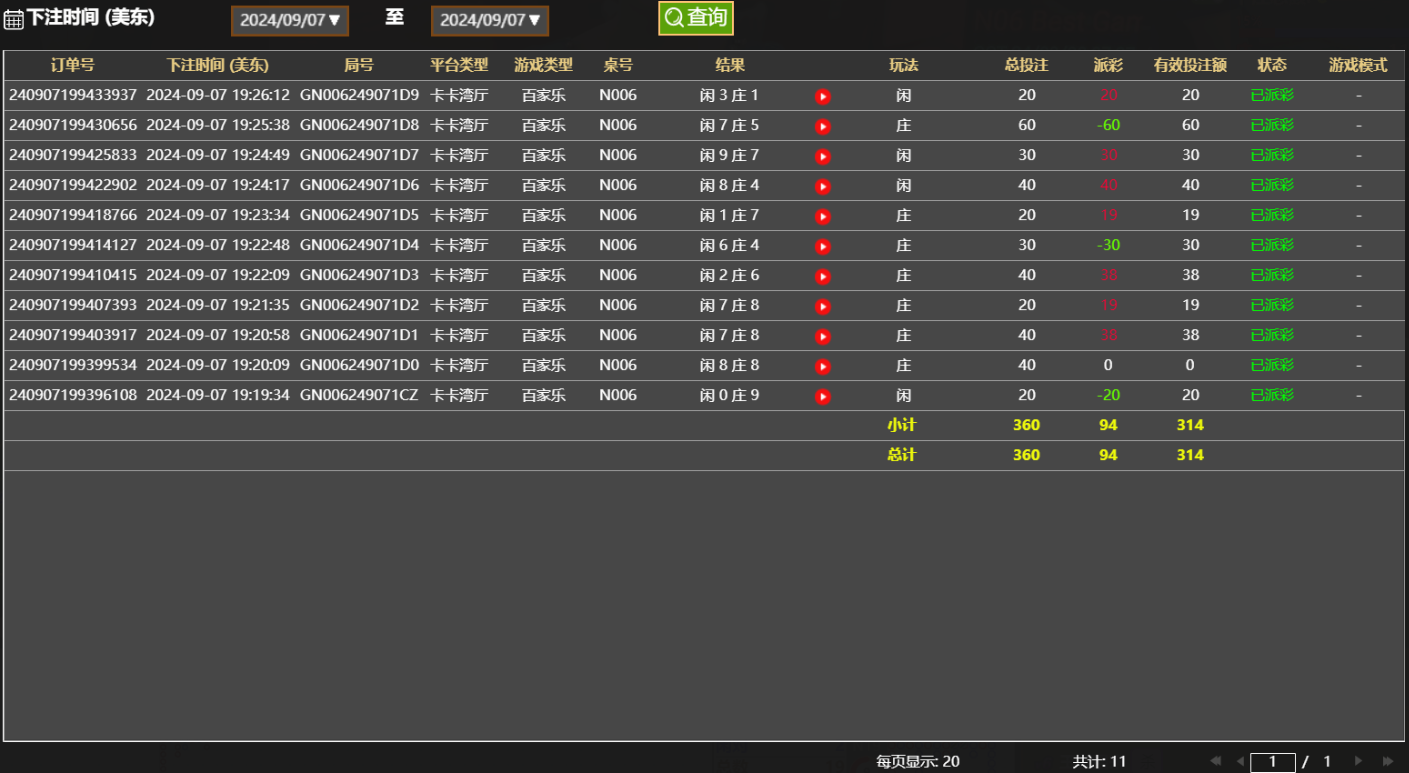Viewport: 1409px width, 773px height.
Task: Jump to the last page arrow
Action: coord(1387,761)
